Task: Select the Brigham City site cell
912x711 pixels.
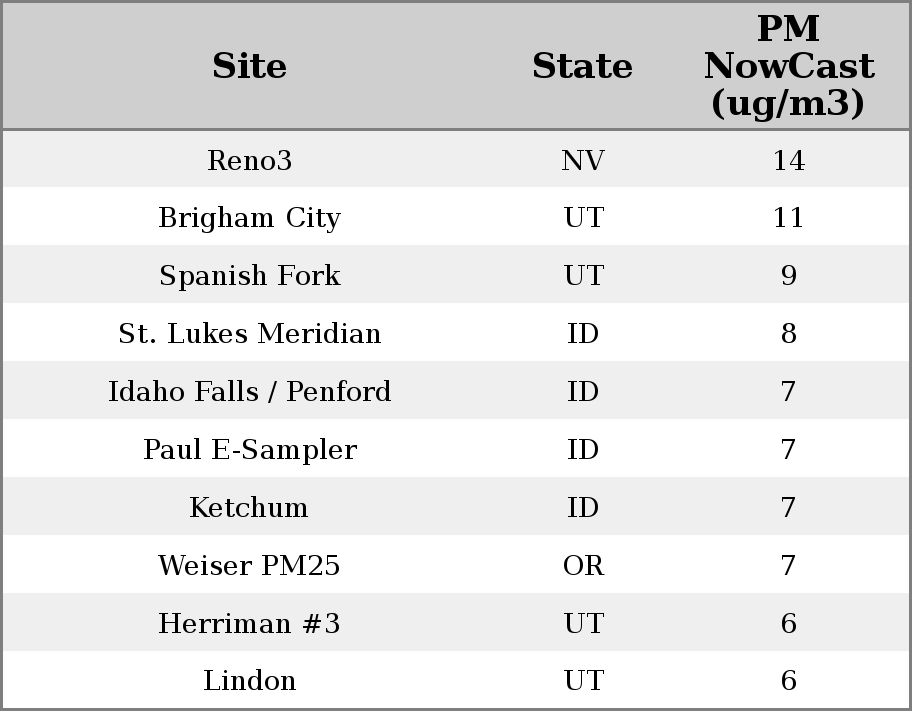Action: (x=249, y=218)
